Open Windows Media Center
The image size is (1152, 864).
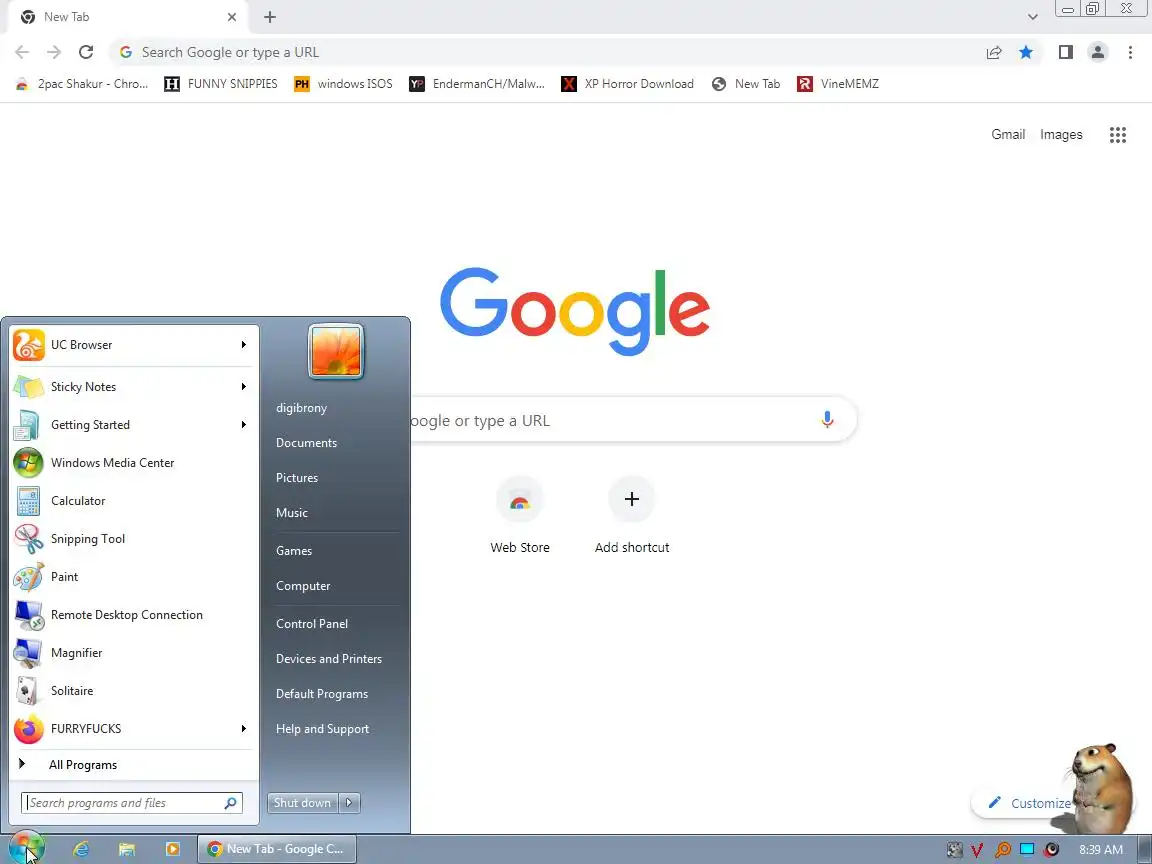point(134,463)
